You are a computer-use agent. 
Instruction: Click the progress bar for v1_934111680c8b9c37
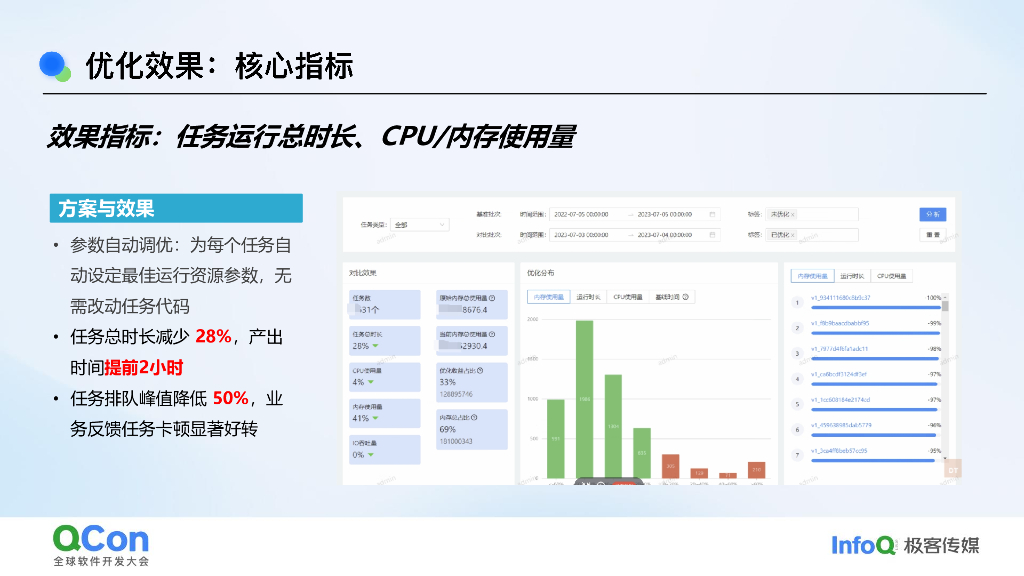(x=875, y=306)
